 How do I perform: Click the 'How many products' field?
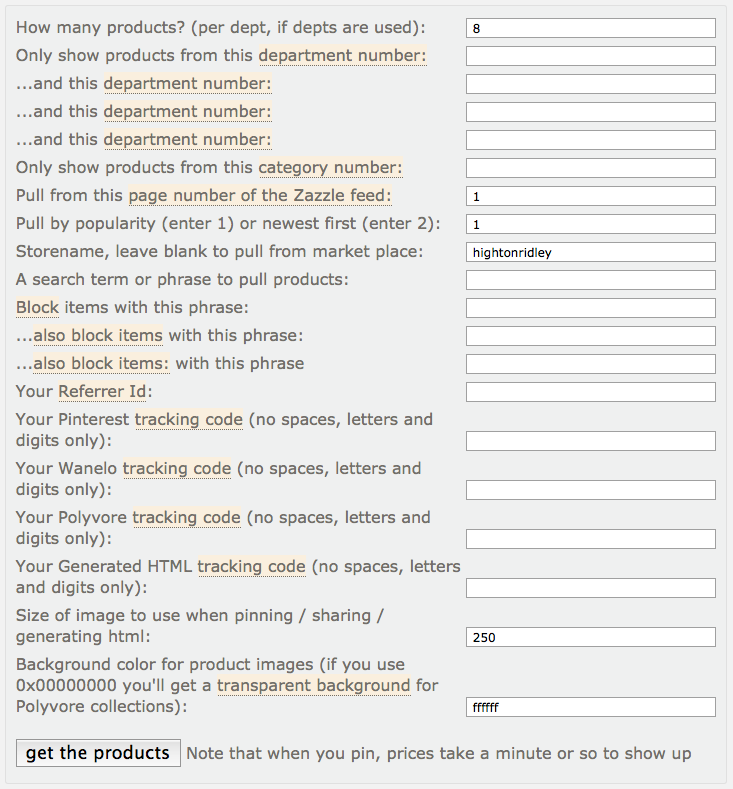[590, 28]
